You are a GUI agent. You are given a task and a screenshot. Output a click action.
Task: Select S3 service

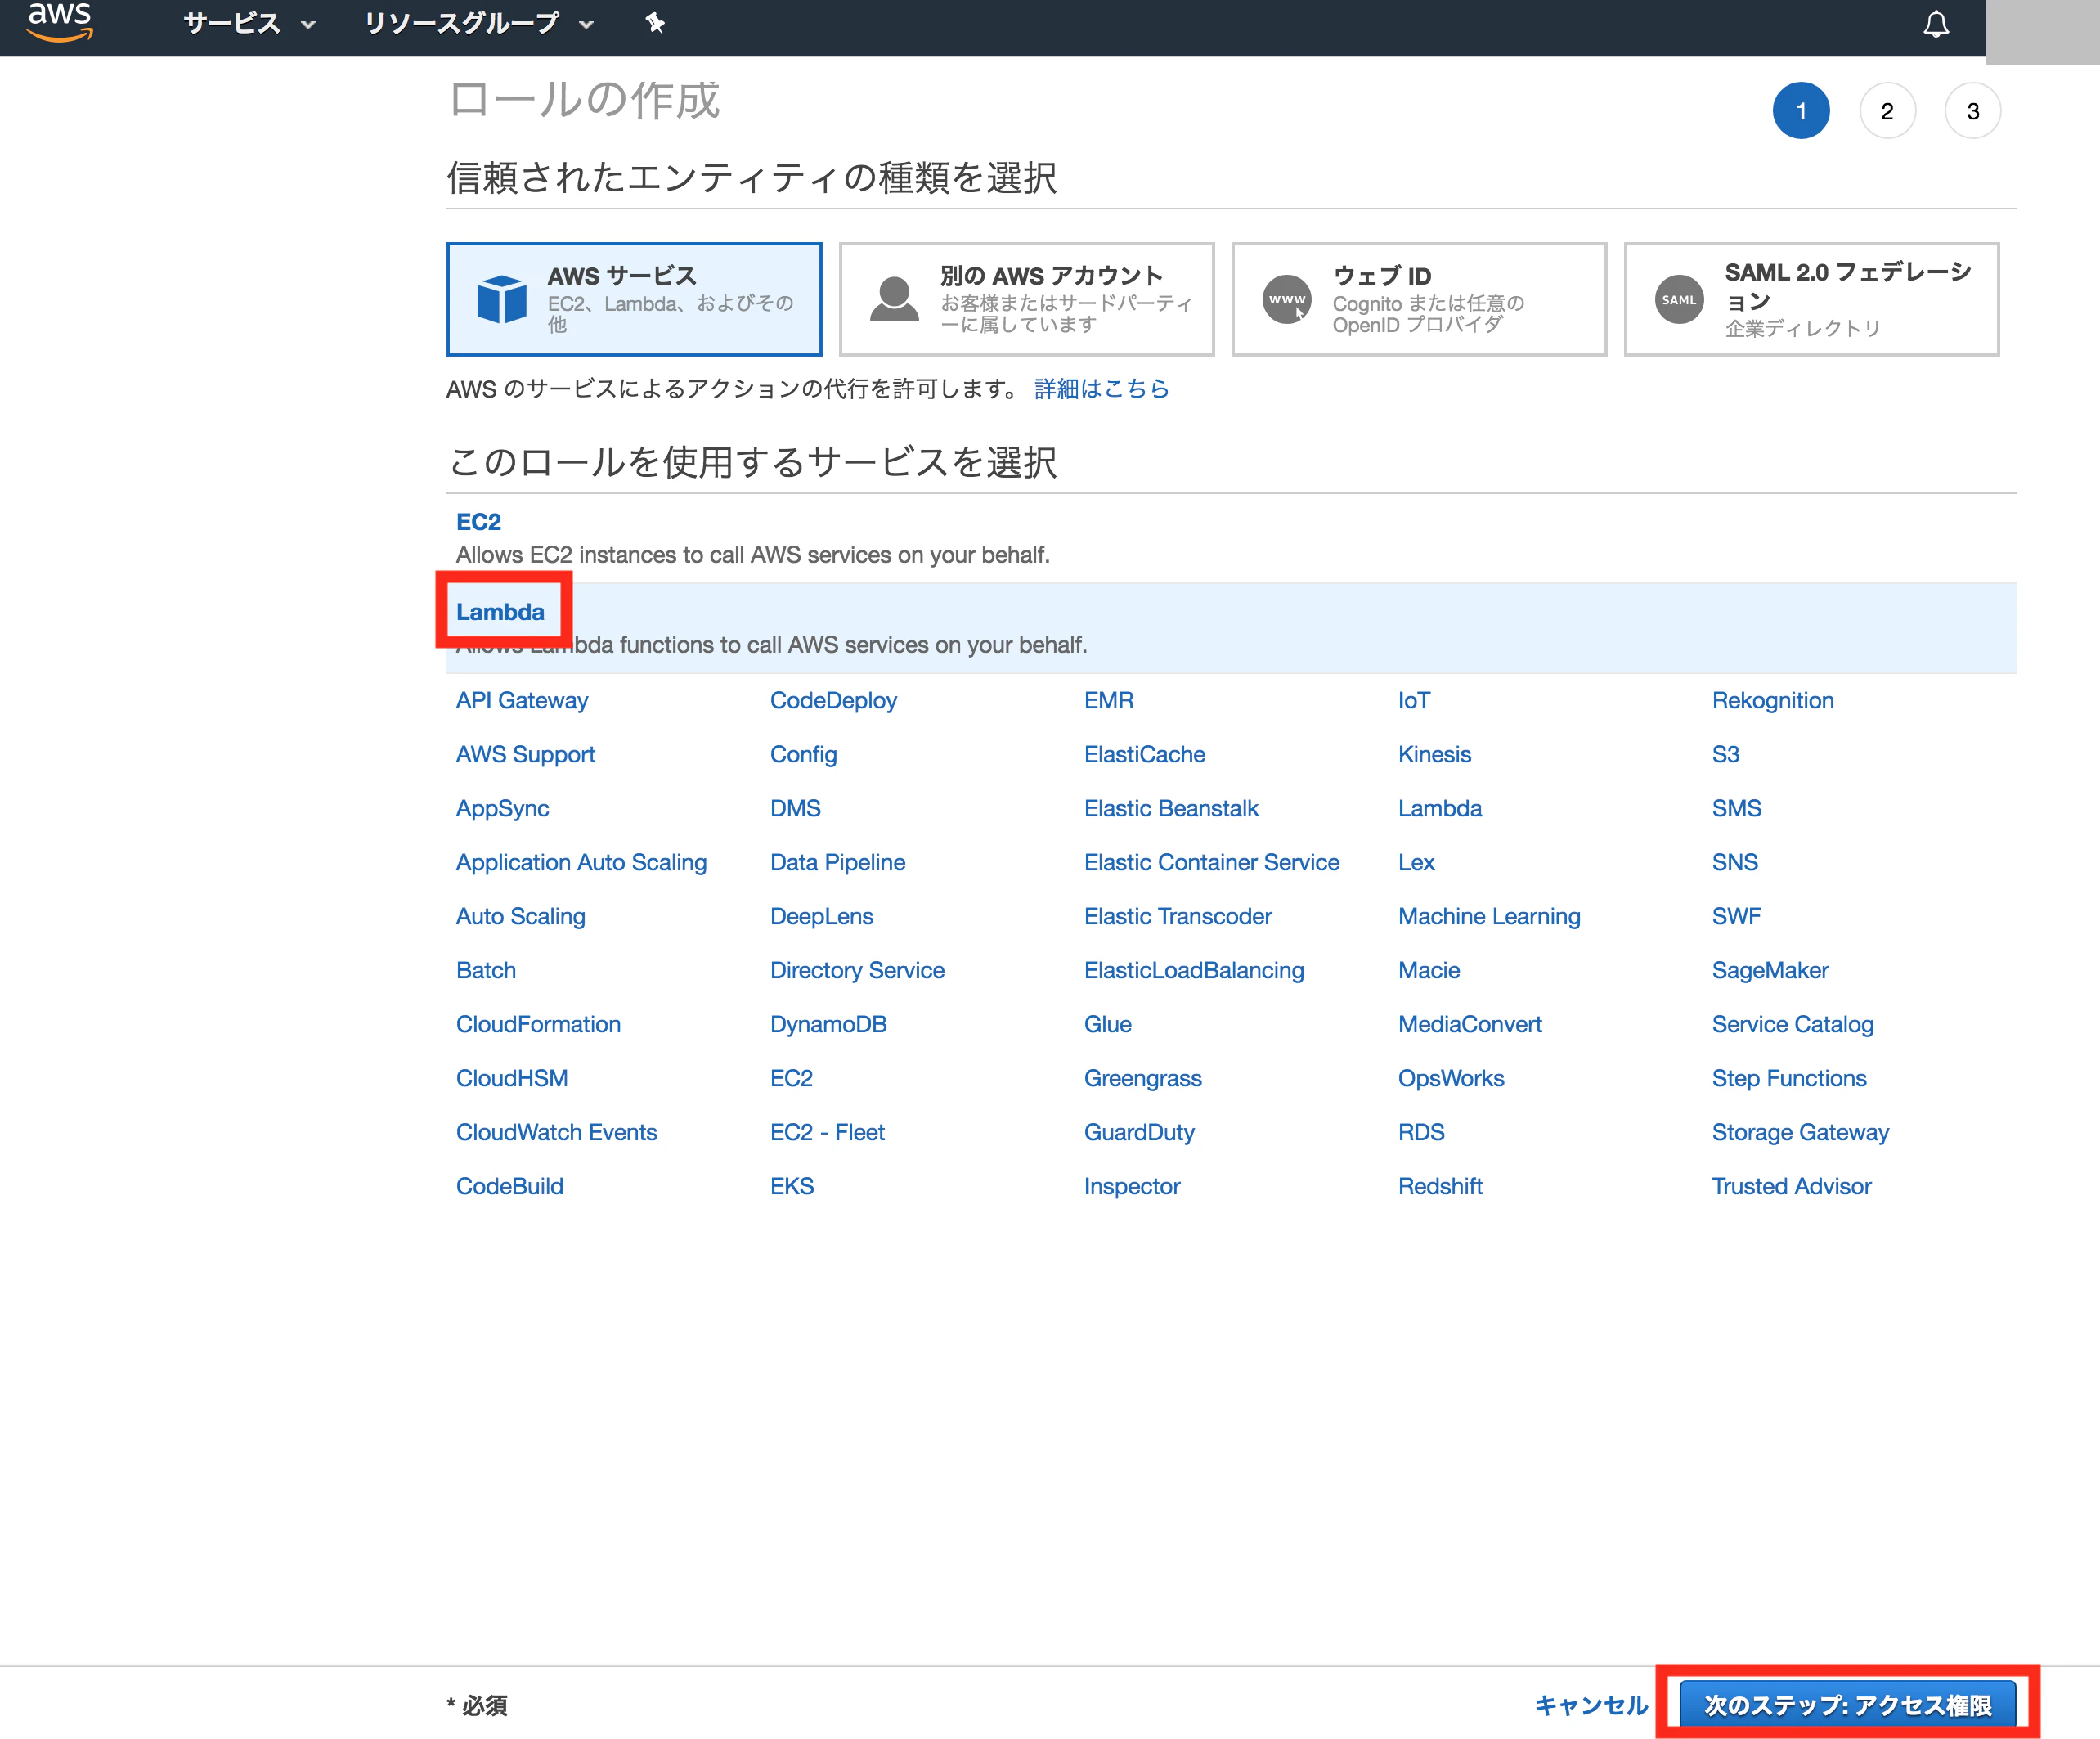coord(1726,754)
